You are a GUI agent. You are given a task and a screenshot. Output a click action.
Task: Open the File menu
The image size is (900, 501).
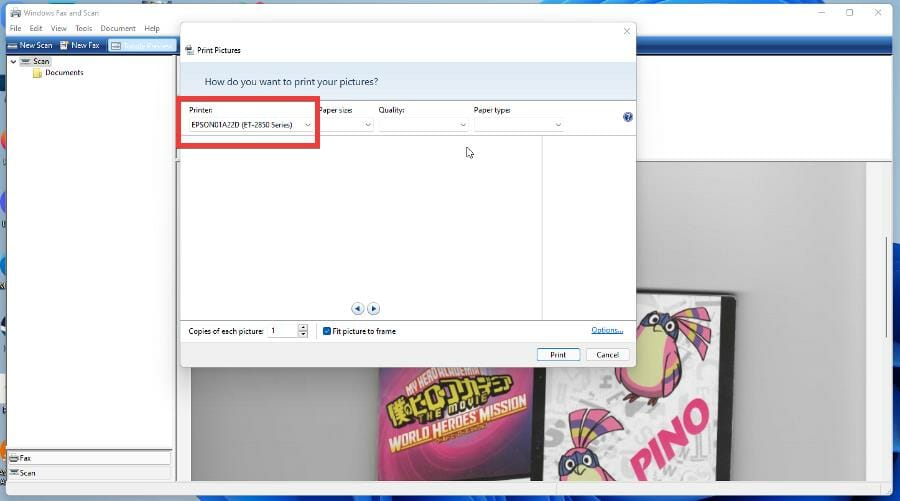15,28
